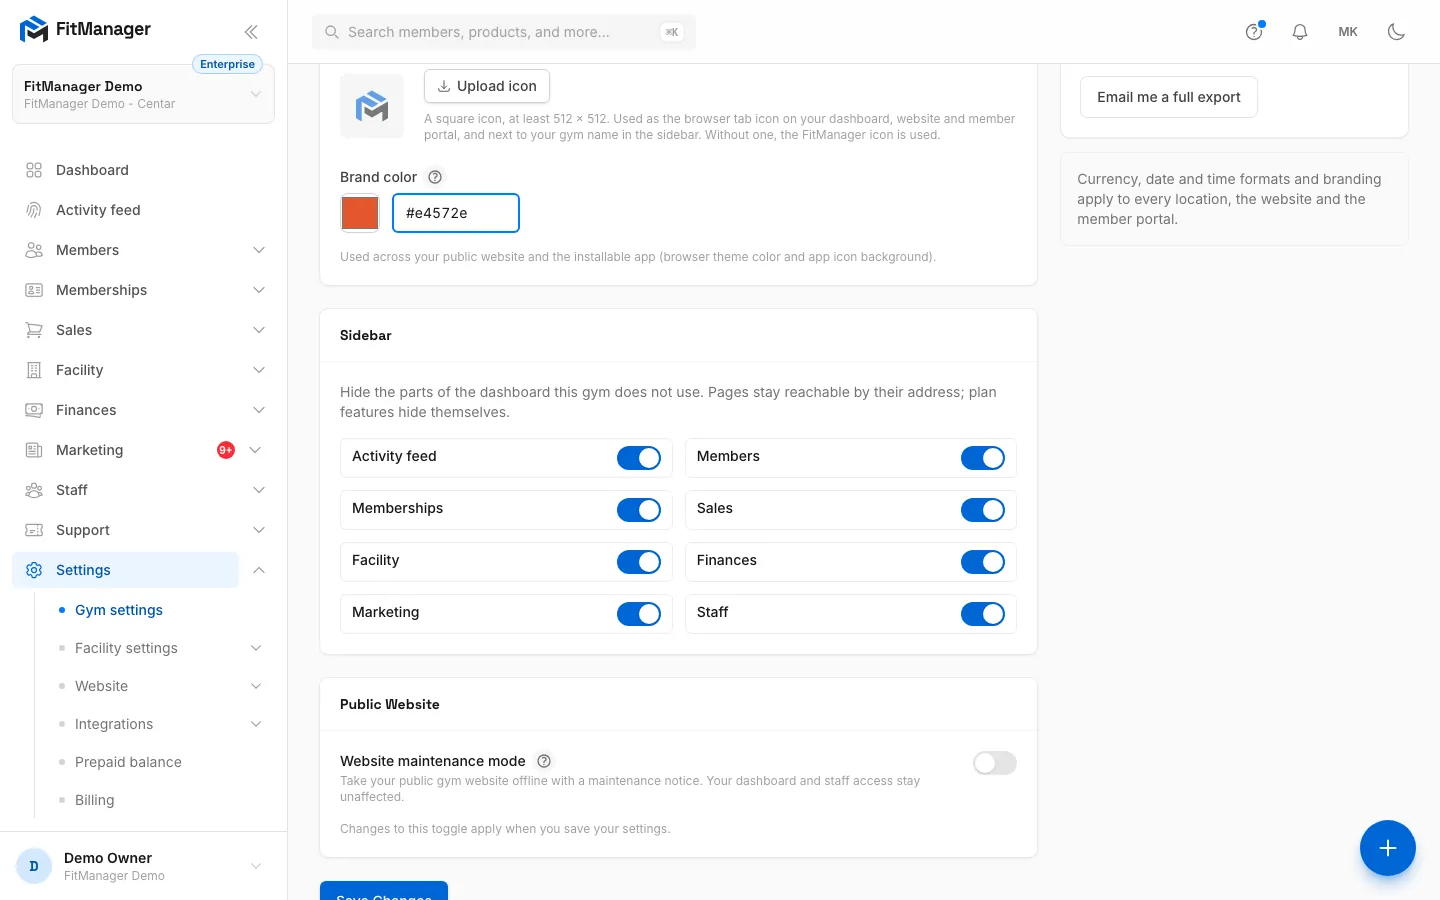Click the blue plus floating action button
The height and width of the screenshot is (900, 1440).
1388,848
